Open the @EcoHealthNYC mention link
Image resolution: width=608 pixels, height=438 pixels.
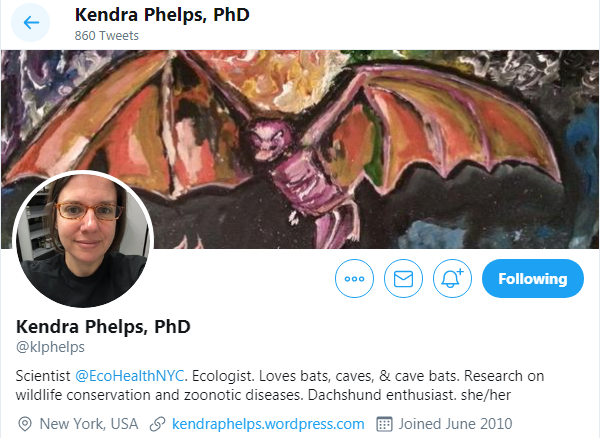(x=130, y=376)
